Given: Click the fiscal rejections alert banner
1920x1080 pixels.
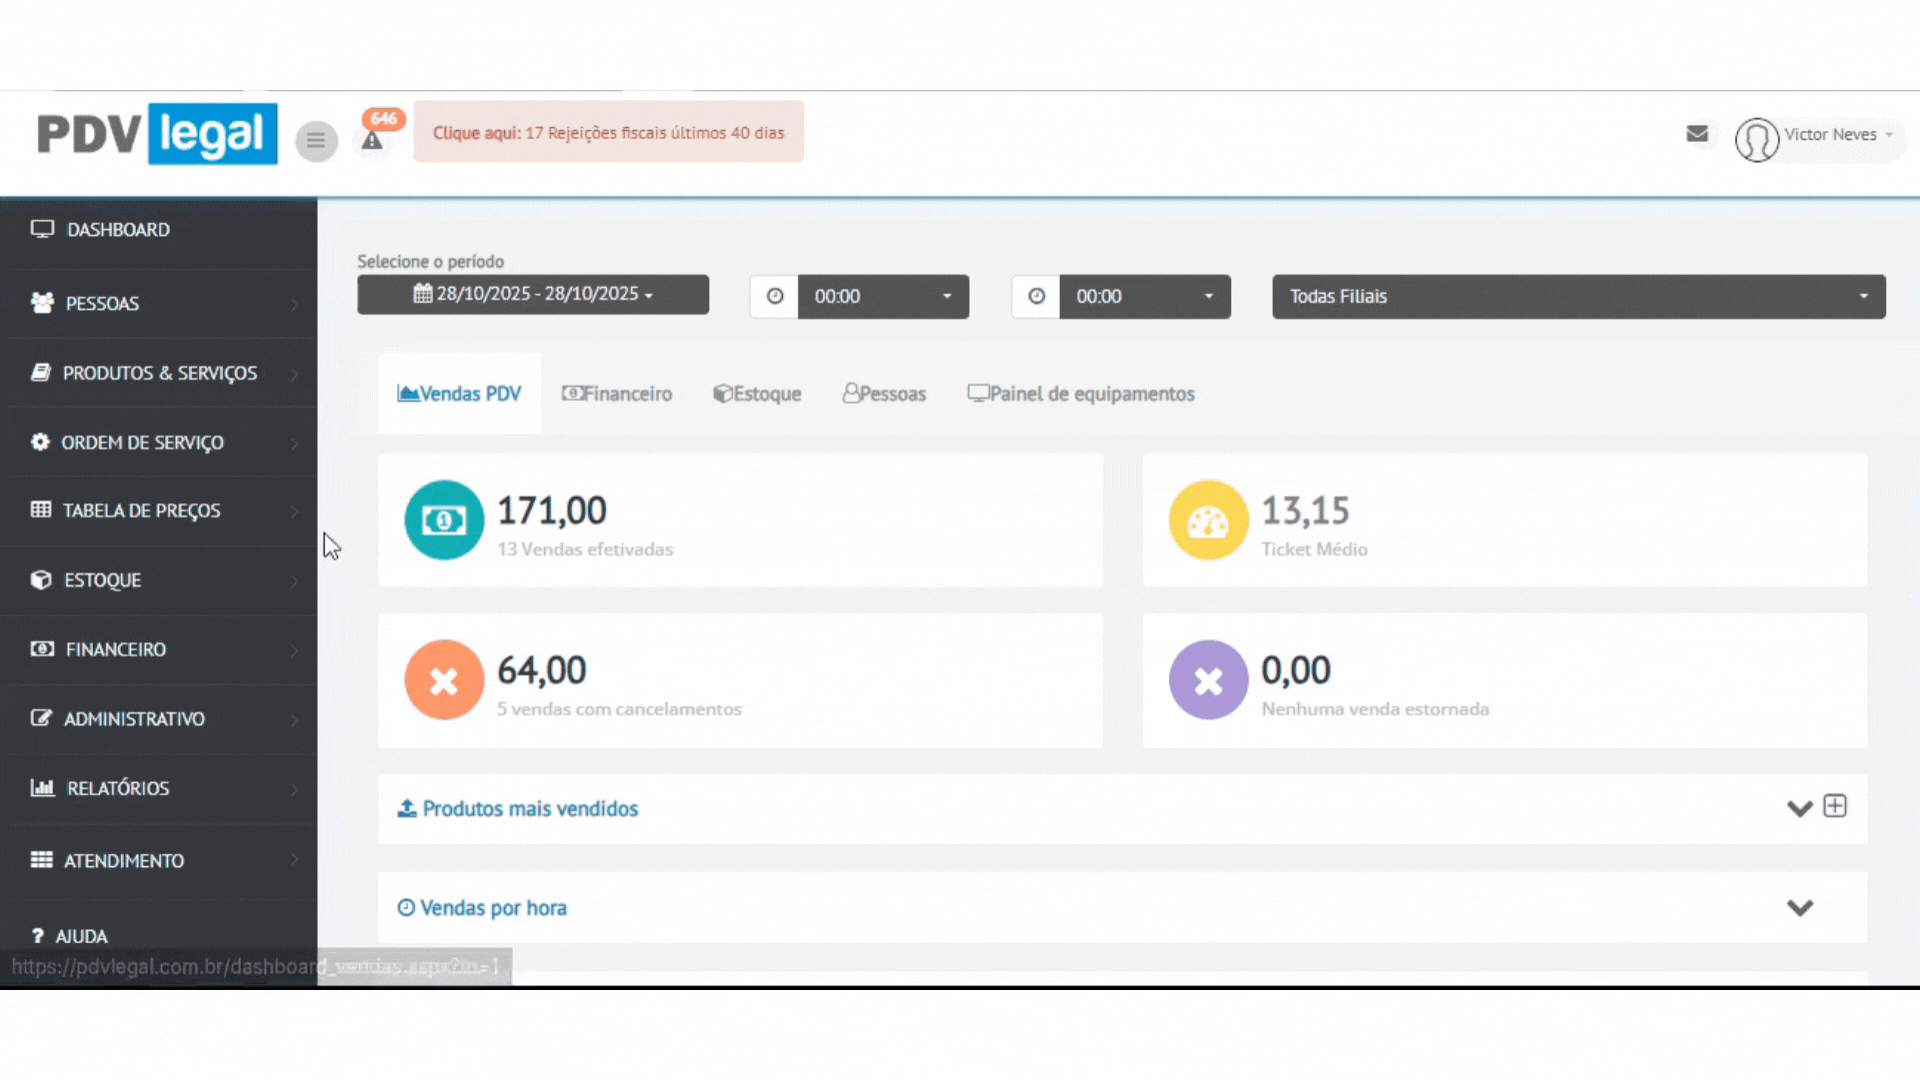Looking at the screenshot, I should 608,132.
